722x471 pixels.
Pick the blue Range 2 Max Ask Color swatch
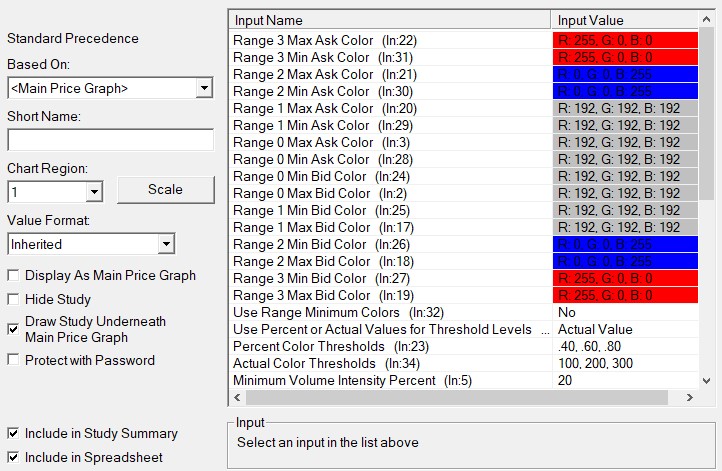624,74
